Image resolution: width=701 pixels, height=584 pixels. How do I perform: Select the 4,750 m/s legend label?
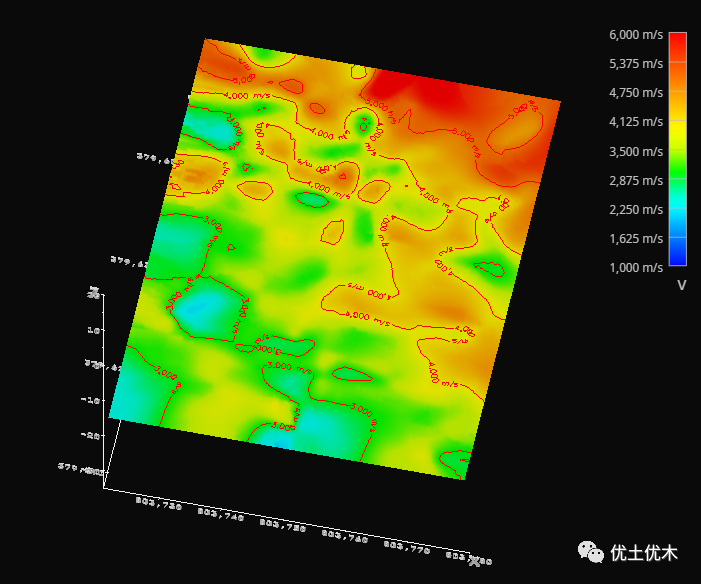tap(636, 93)
